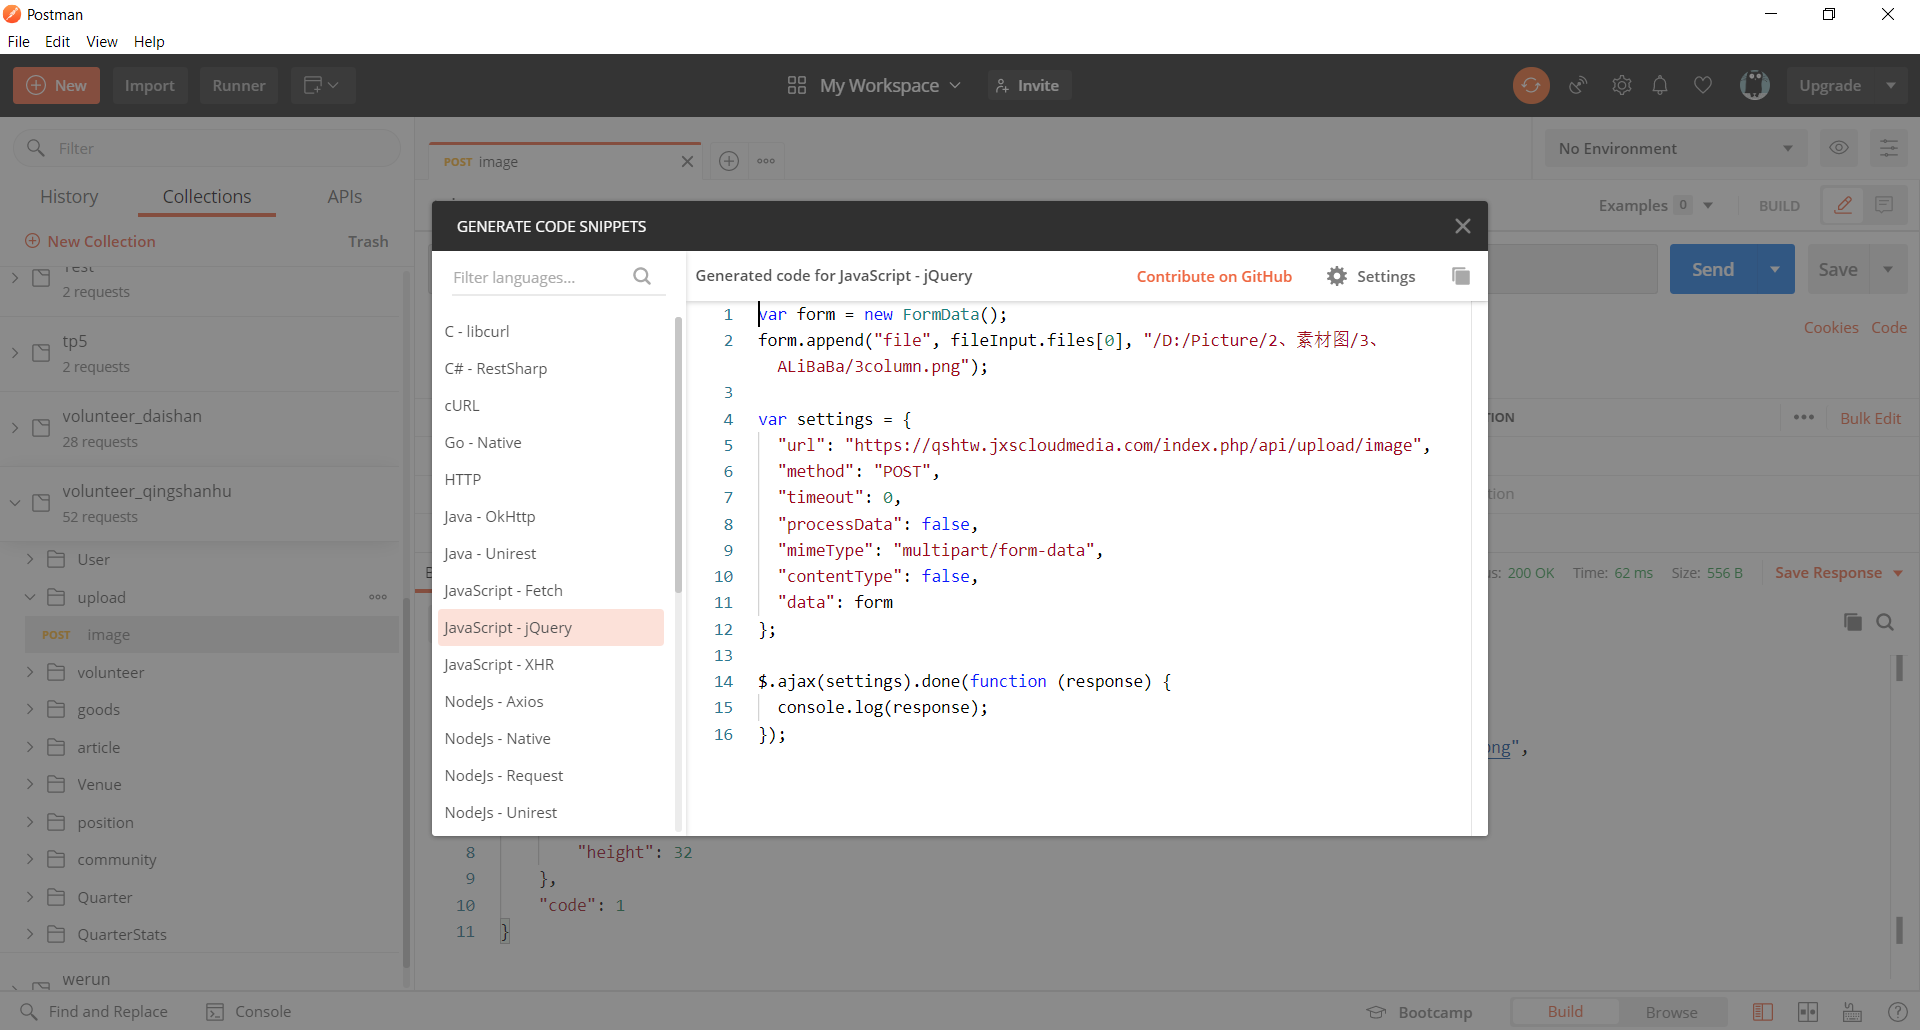The image size is (1920, 1030).
Task: Open Contribute on GitHub link
Action: [x=1214, y=276]
